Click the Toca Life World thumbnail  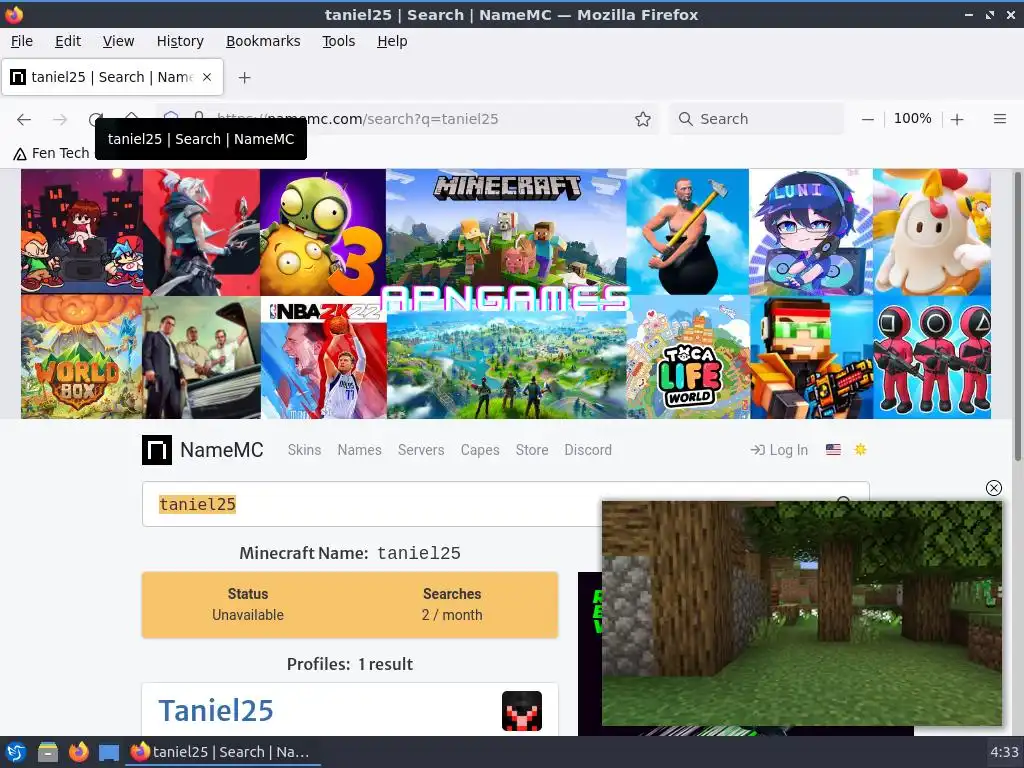[688, 357]
